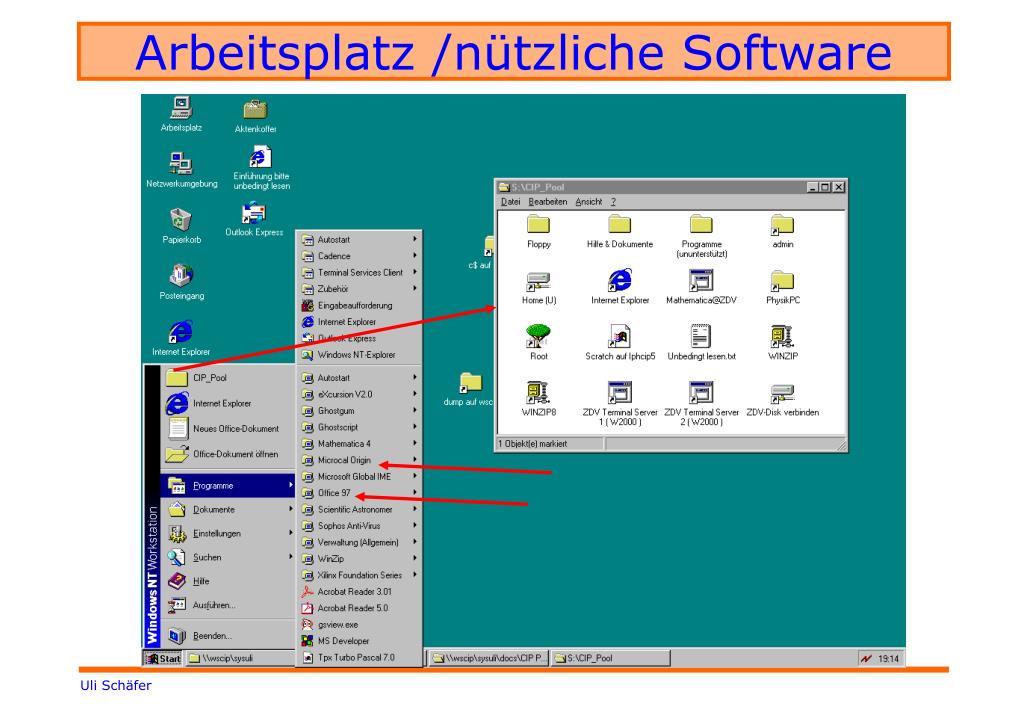Image resolution: width=1024 pixels, height=709 pixels.
Task: Open the admin shortcut folder
Action: pyautogui.click(x=782, y=232)
